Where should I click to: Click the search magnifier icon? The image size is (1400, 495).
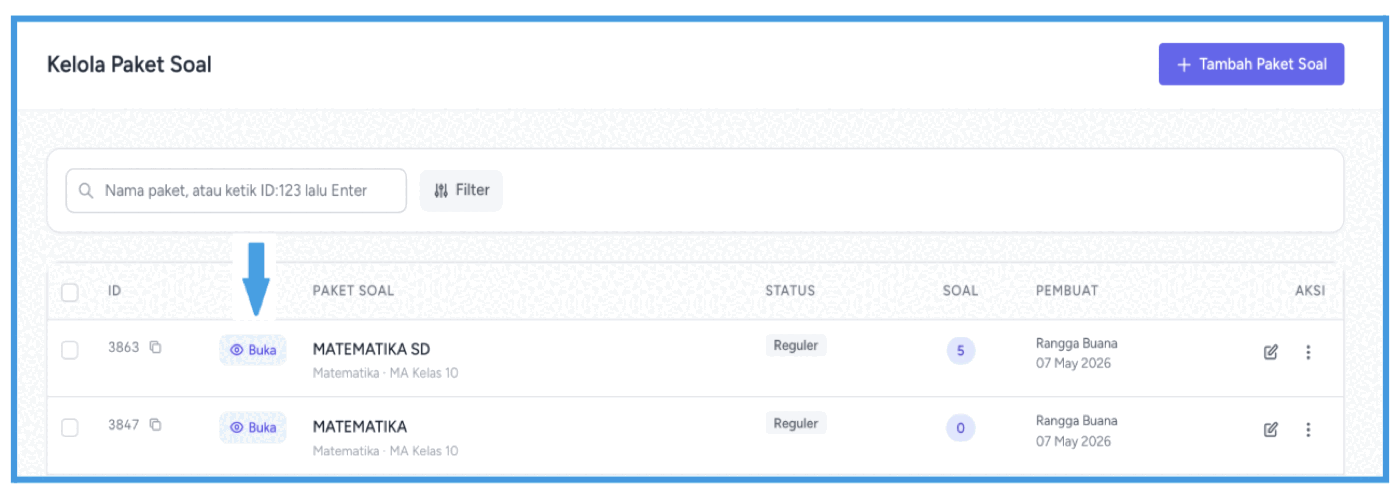(86, 190)
